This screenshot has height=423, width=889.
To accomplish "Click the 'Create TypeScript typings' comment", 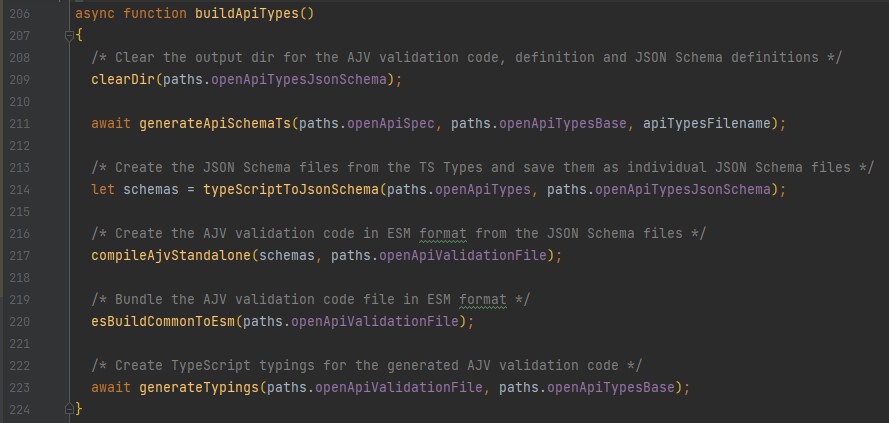I will (367, 366).
